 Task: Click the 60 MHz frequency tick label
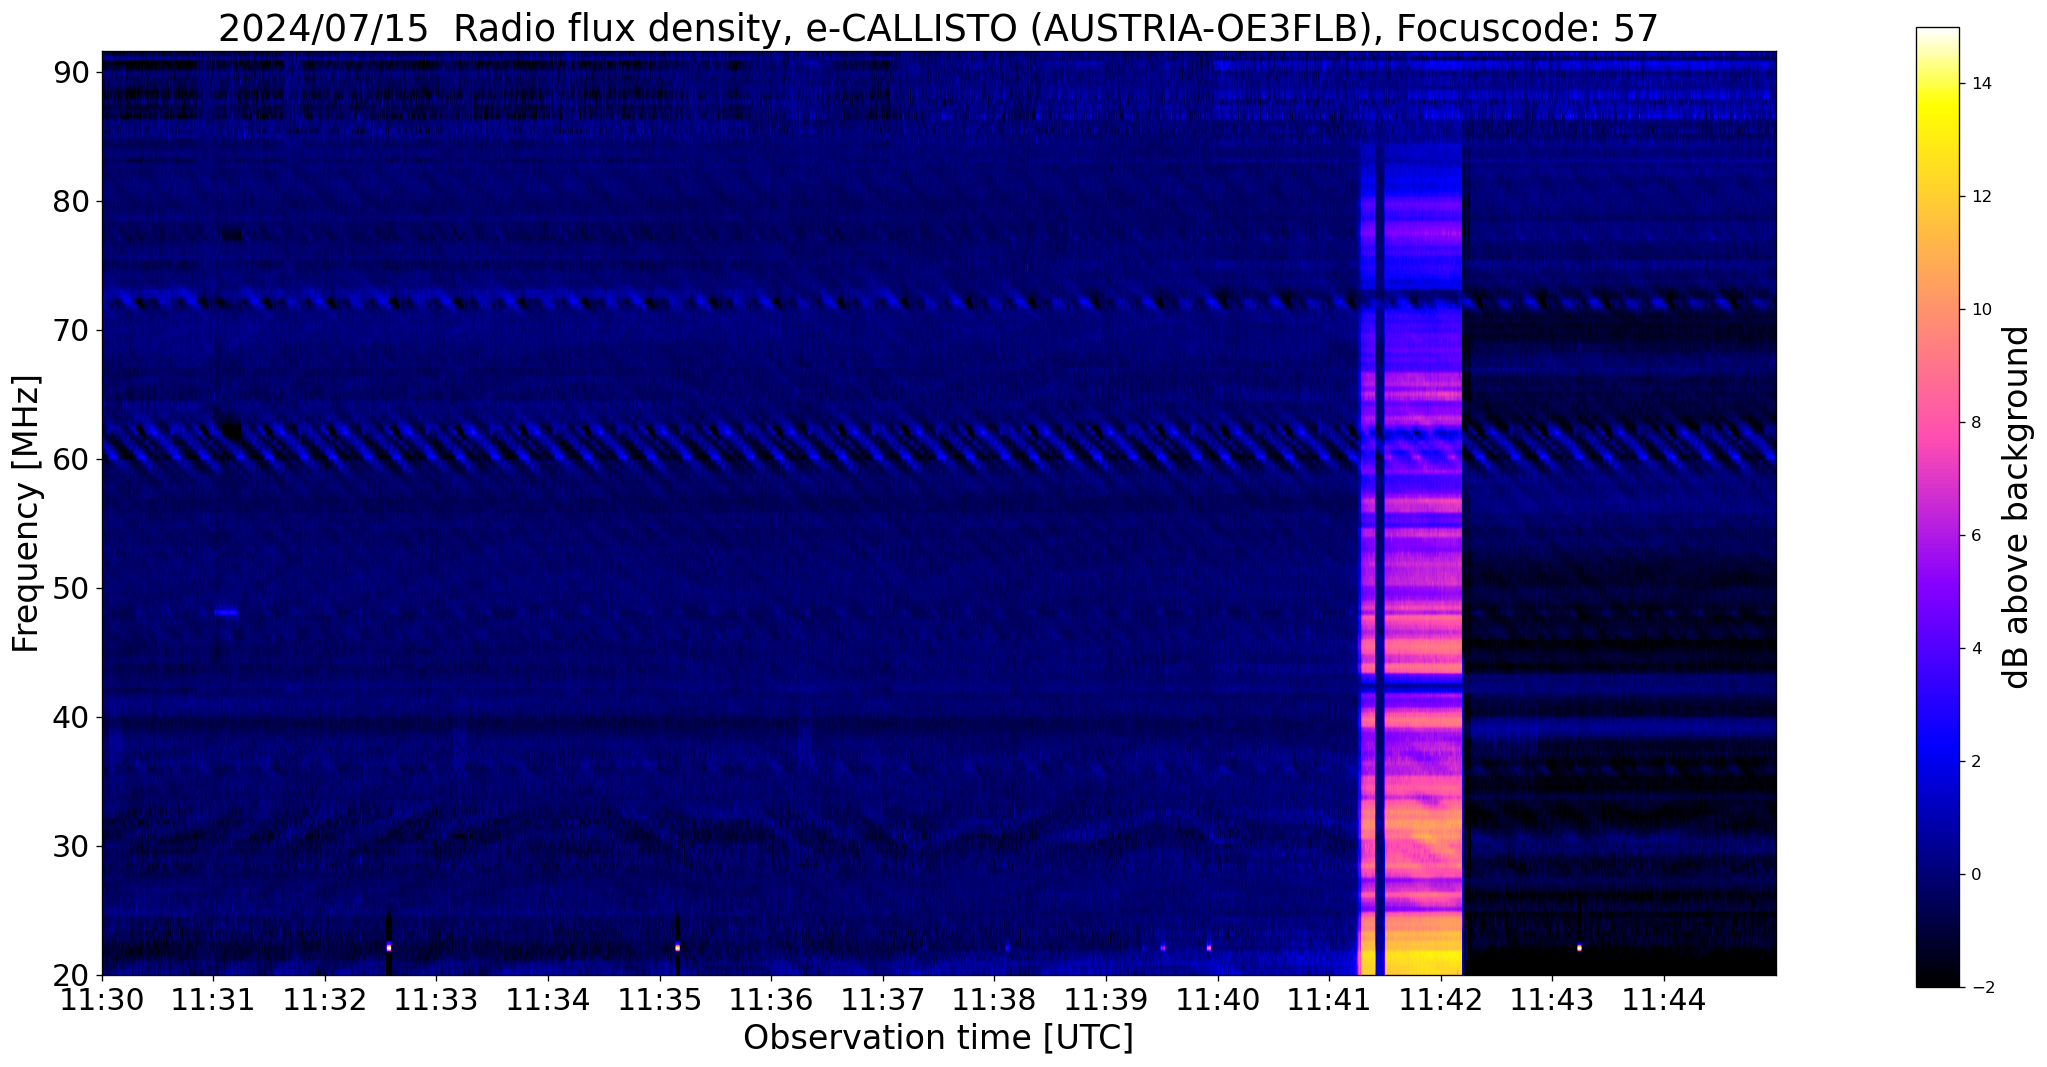tap(71, 460)
